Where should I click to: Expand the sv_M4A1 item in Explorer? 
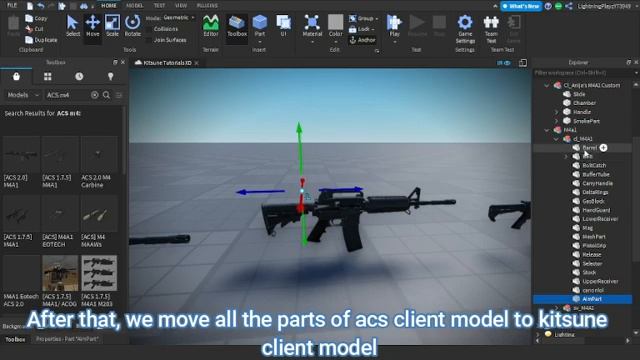tap(556, 308)
